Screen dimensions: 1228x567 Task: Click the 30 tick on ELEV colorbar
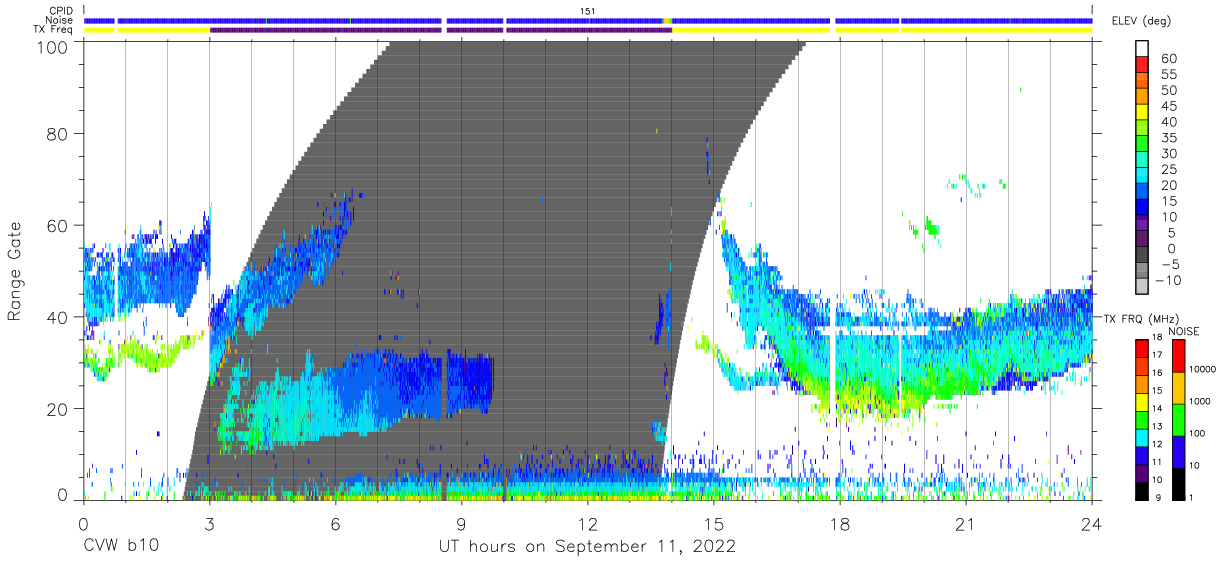pyautogui.click(x=1168, y=153)
